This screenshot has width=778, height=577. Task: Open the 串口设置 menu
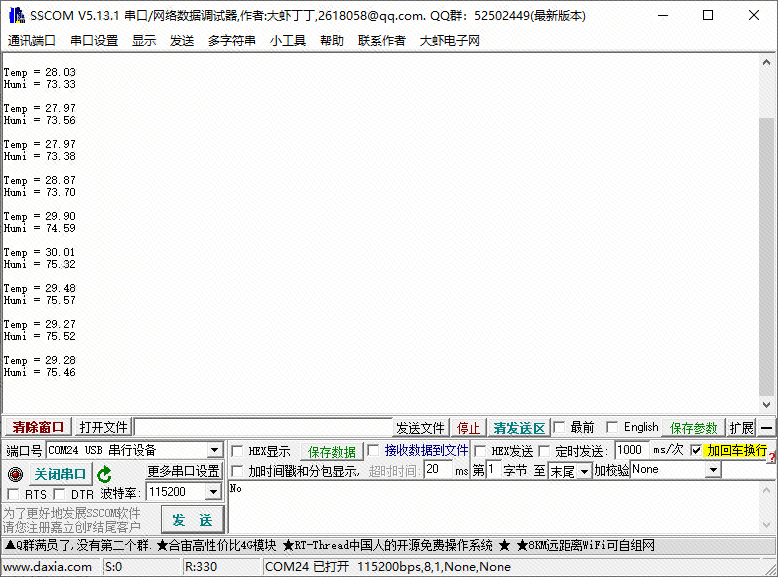[x=94, y=41]
